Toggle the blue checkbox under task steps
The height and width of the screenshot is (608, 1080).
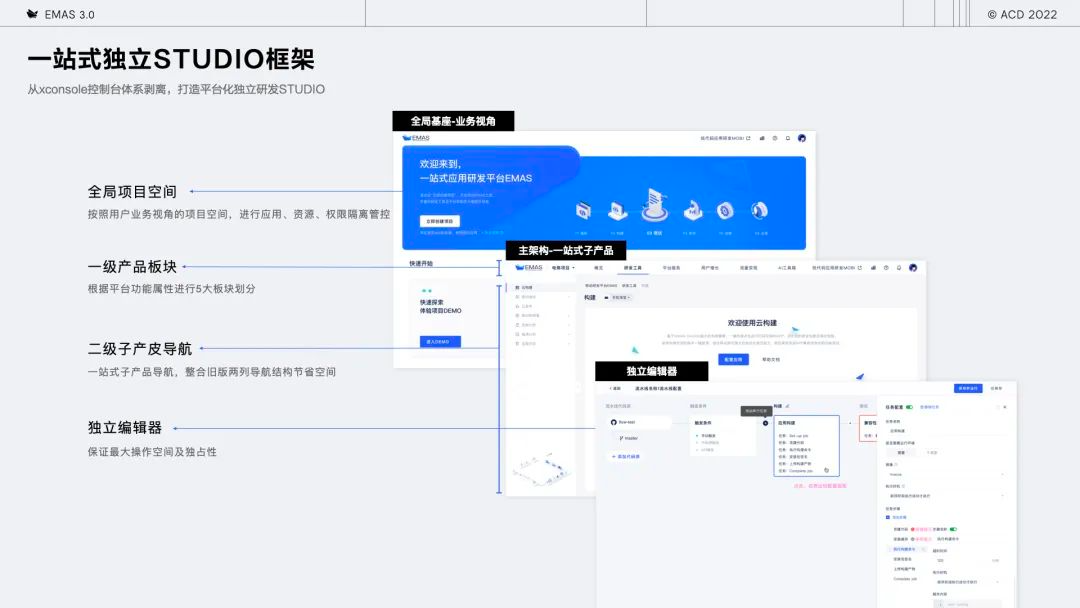click(x=888, y=517)
